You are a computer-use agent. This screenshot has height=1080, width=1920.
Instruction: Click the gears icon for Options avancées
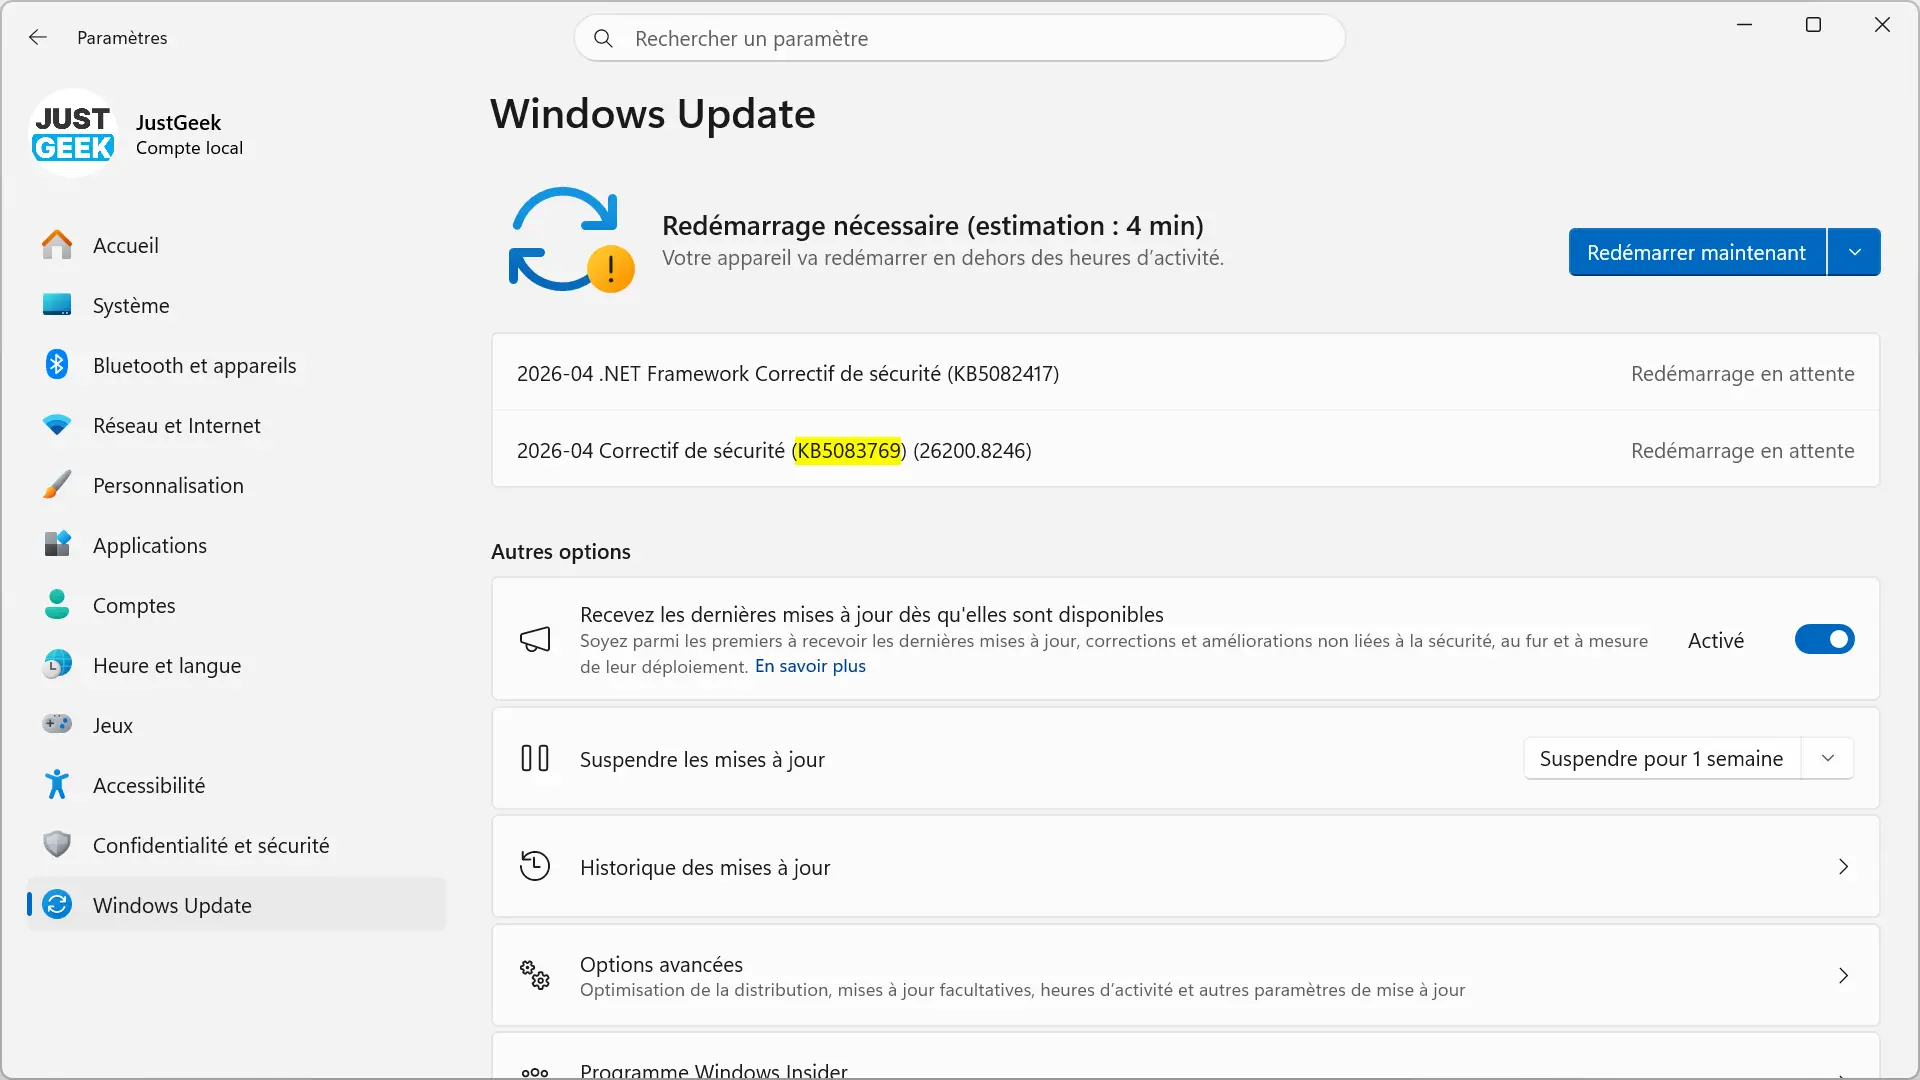(535, 975)
